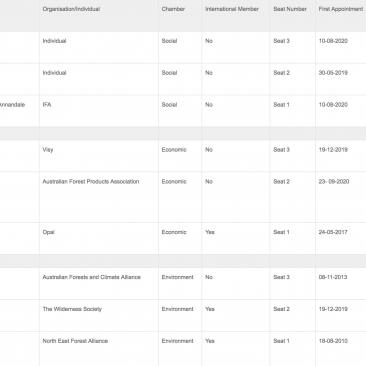Click the 30-05-2019 appointment date

[333, 73]
